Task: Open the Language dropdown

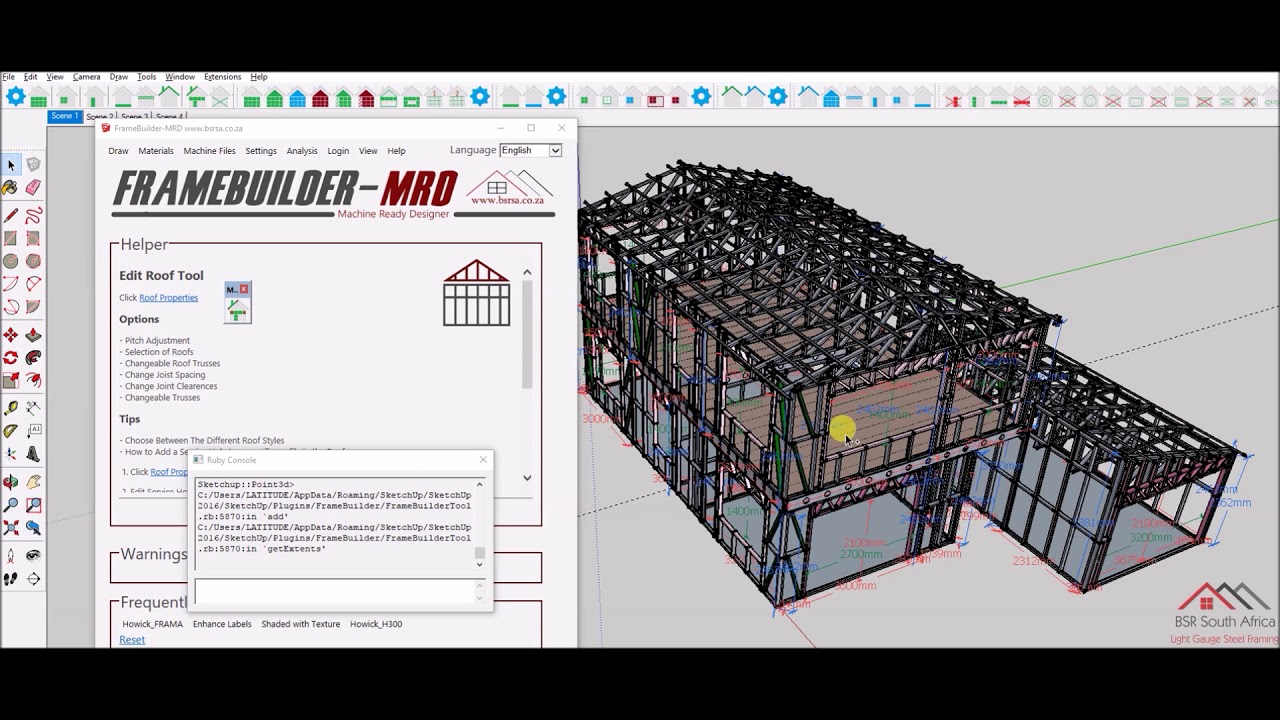Action: tap(530, 150)
